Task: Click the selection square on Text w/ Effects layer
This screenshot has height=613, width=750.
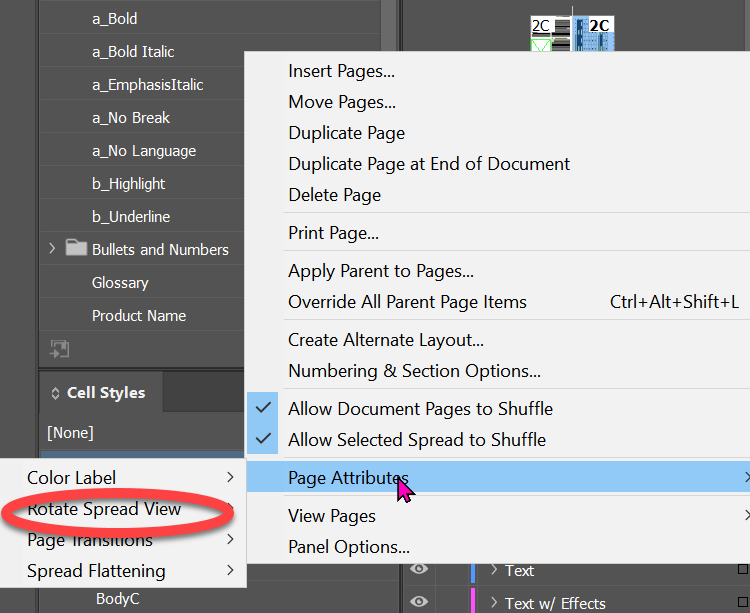Action: 742,602
